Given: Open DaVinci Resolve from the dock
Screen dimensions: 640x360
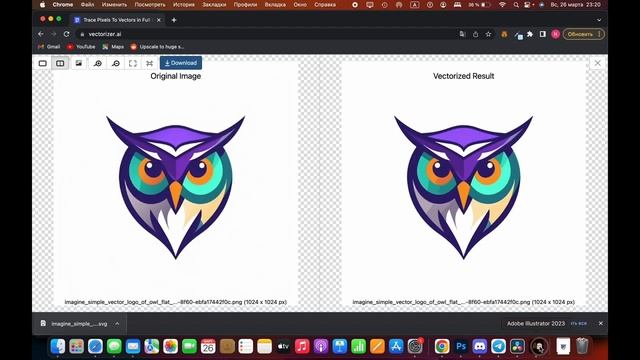Looking at the screenshot, I should (x=517, y=347).
